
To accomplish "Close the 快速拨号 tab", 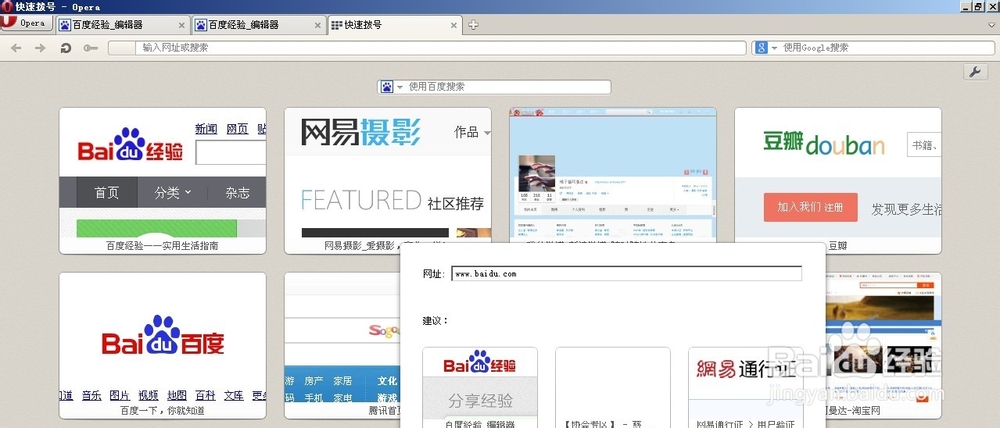I will pos(453,26).
